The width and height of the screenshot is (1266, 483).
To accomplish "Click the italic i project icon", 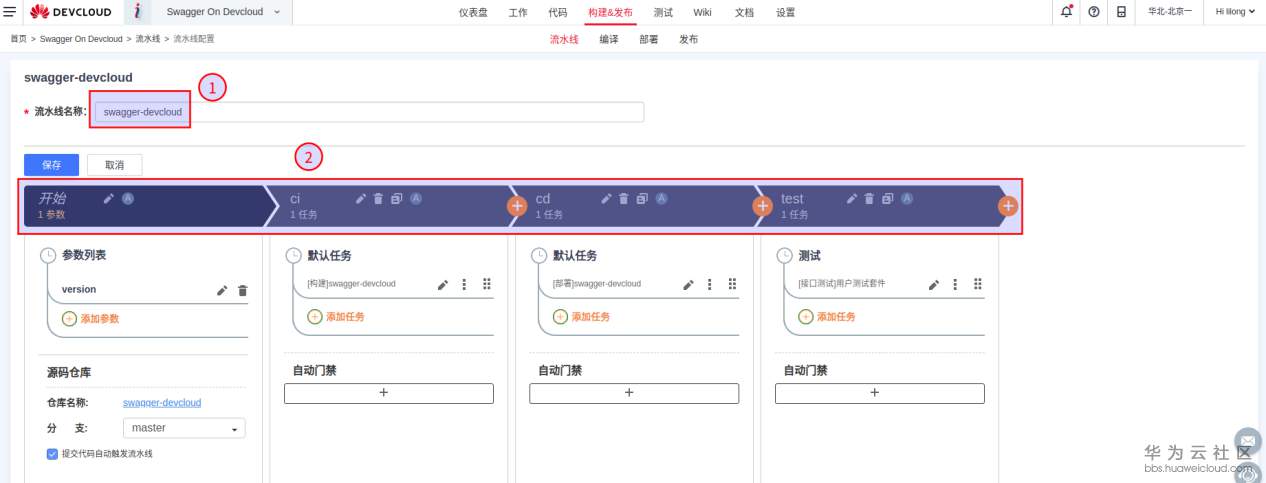I will pos(136,12).
